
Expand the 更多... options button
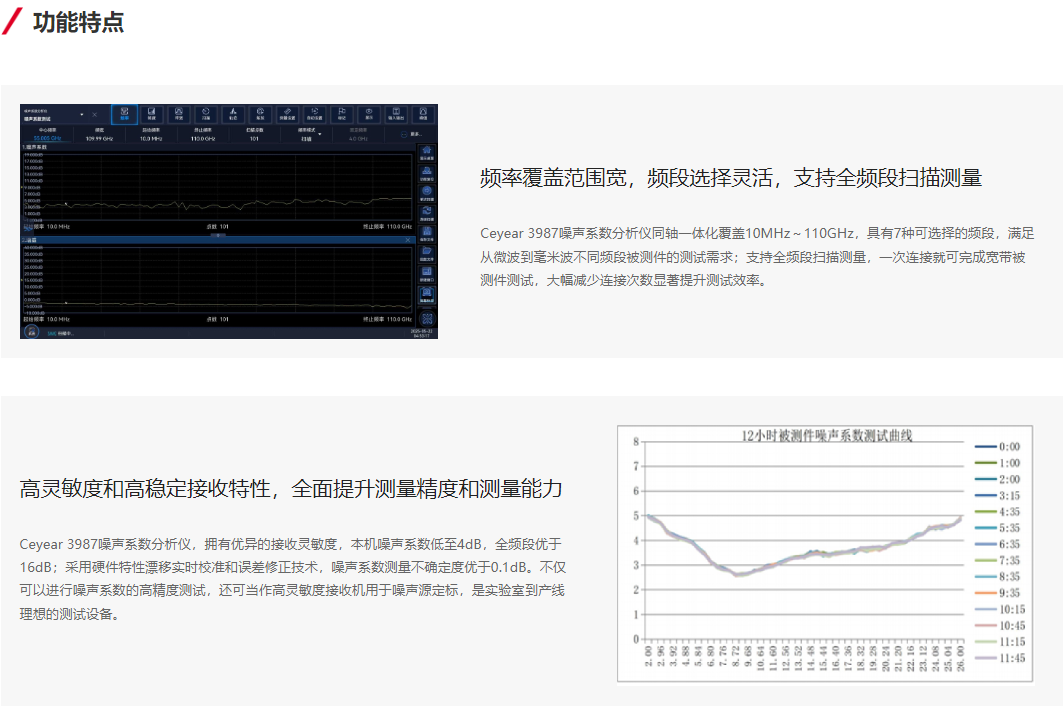point(411,135)
